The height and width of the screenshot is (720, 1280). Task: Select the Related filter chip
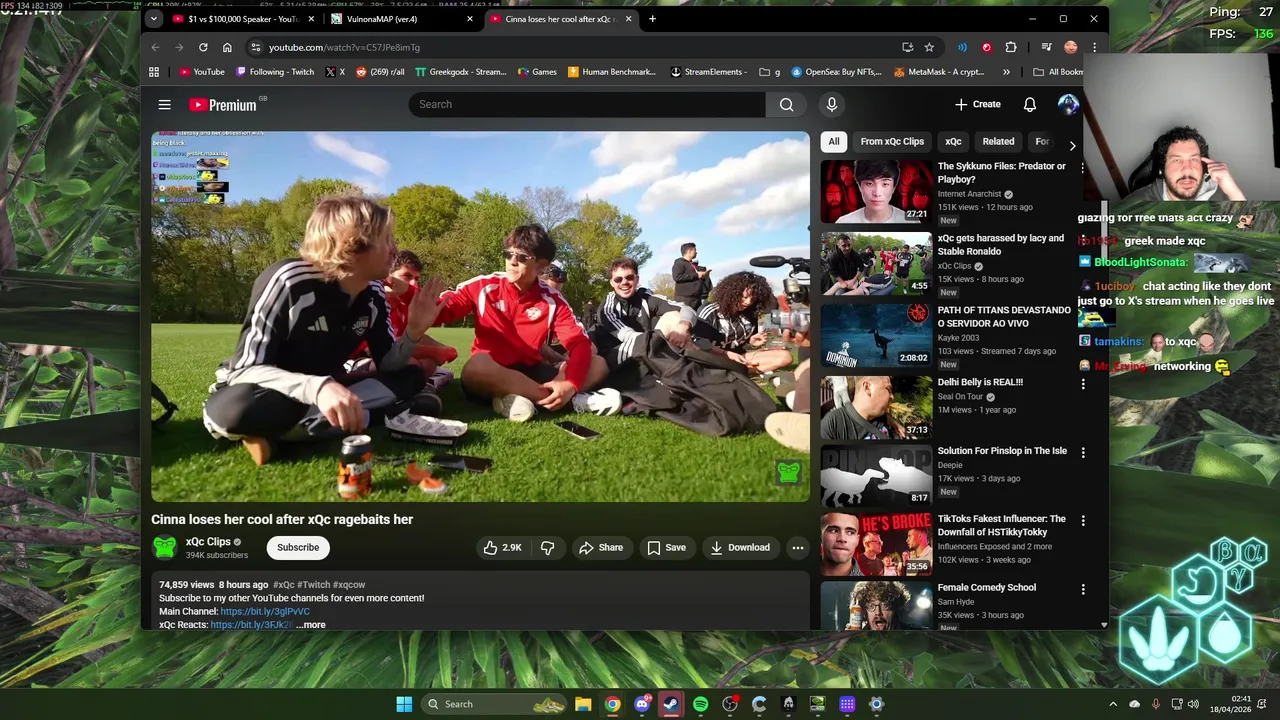[x=998, y=141]
